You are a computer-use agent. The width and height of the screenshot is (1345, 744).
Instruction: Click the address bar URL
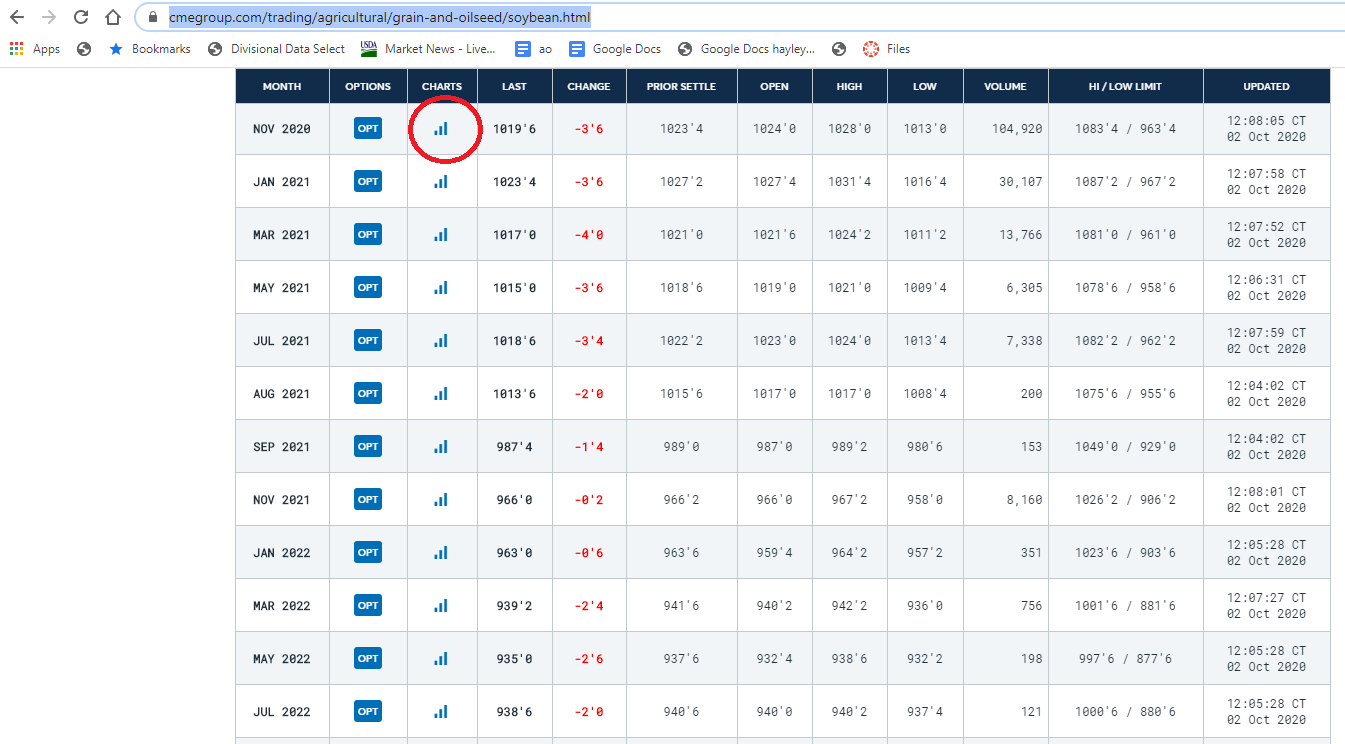coord(380,17)
